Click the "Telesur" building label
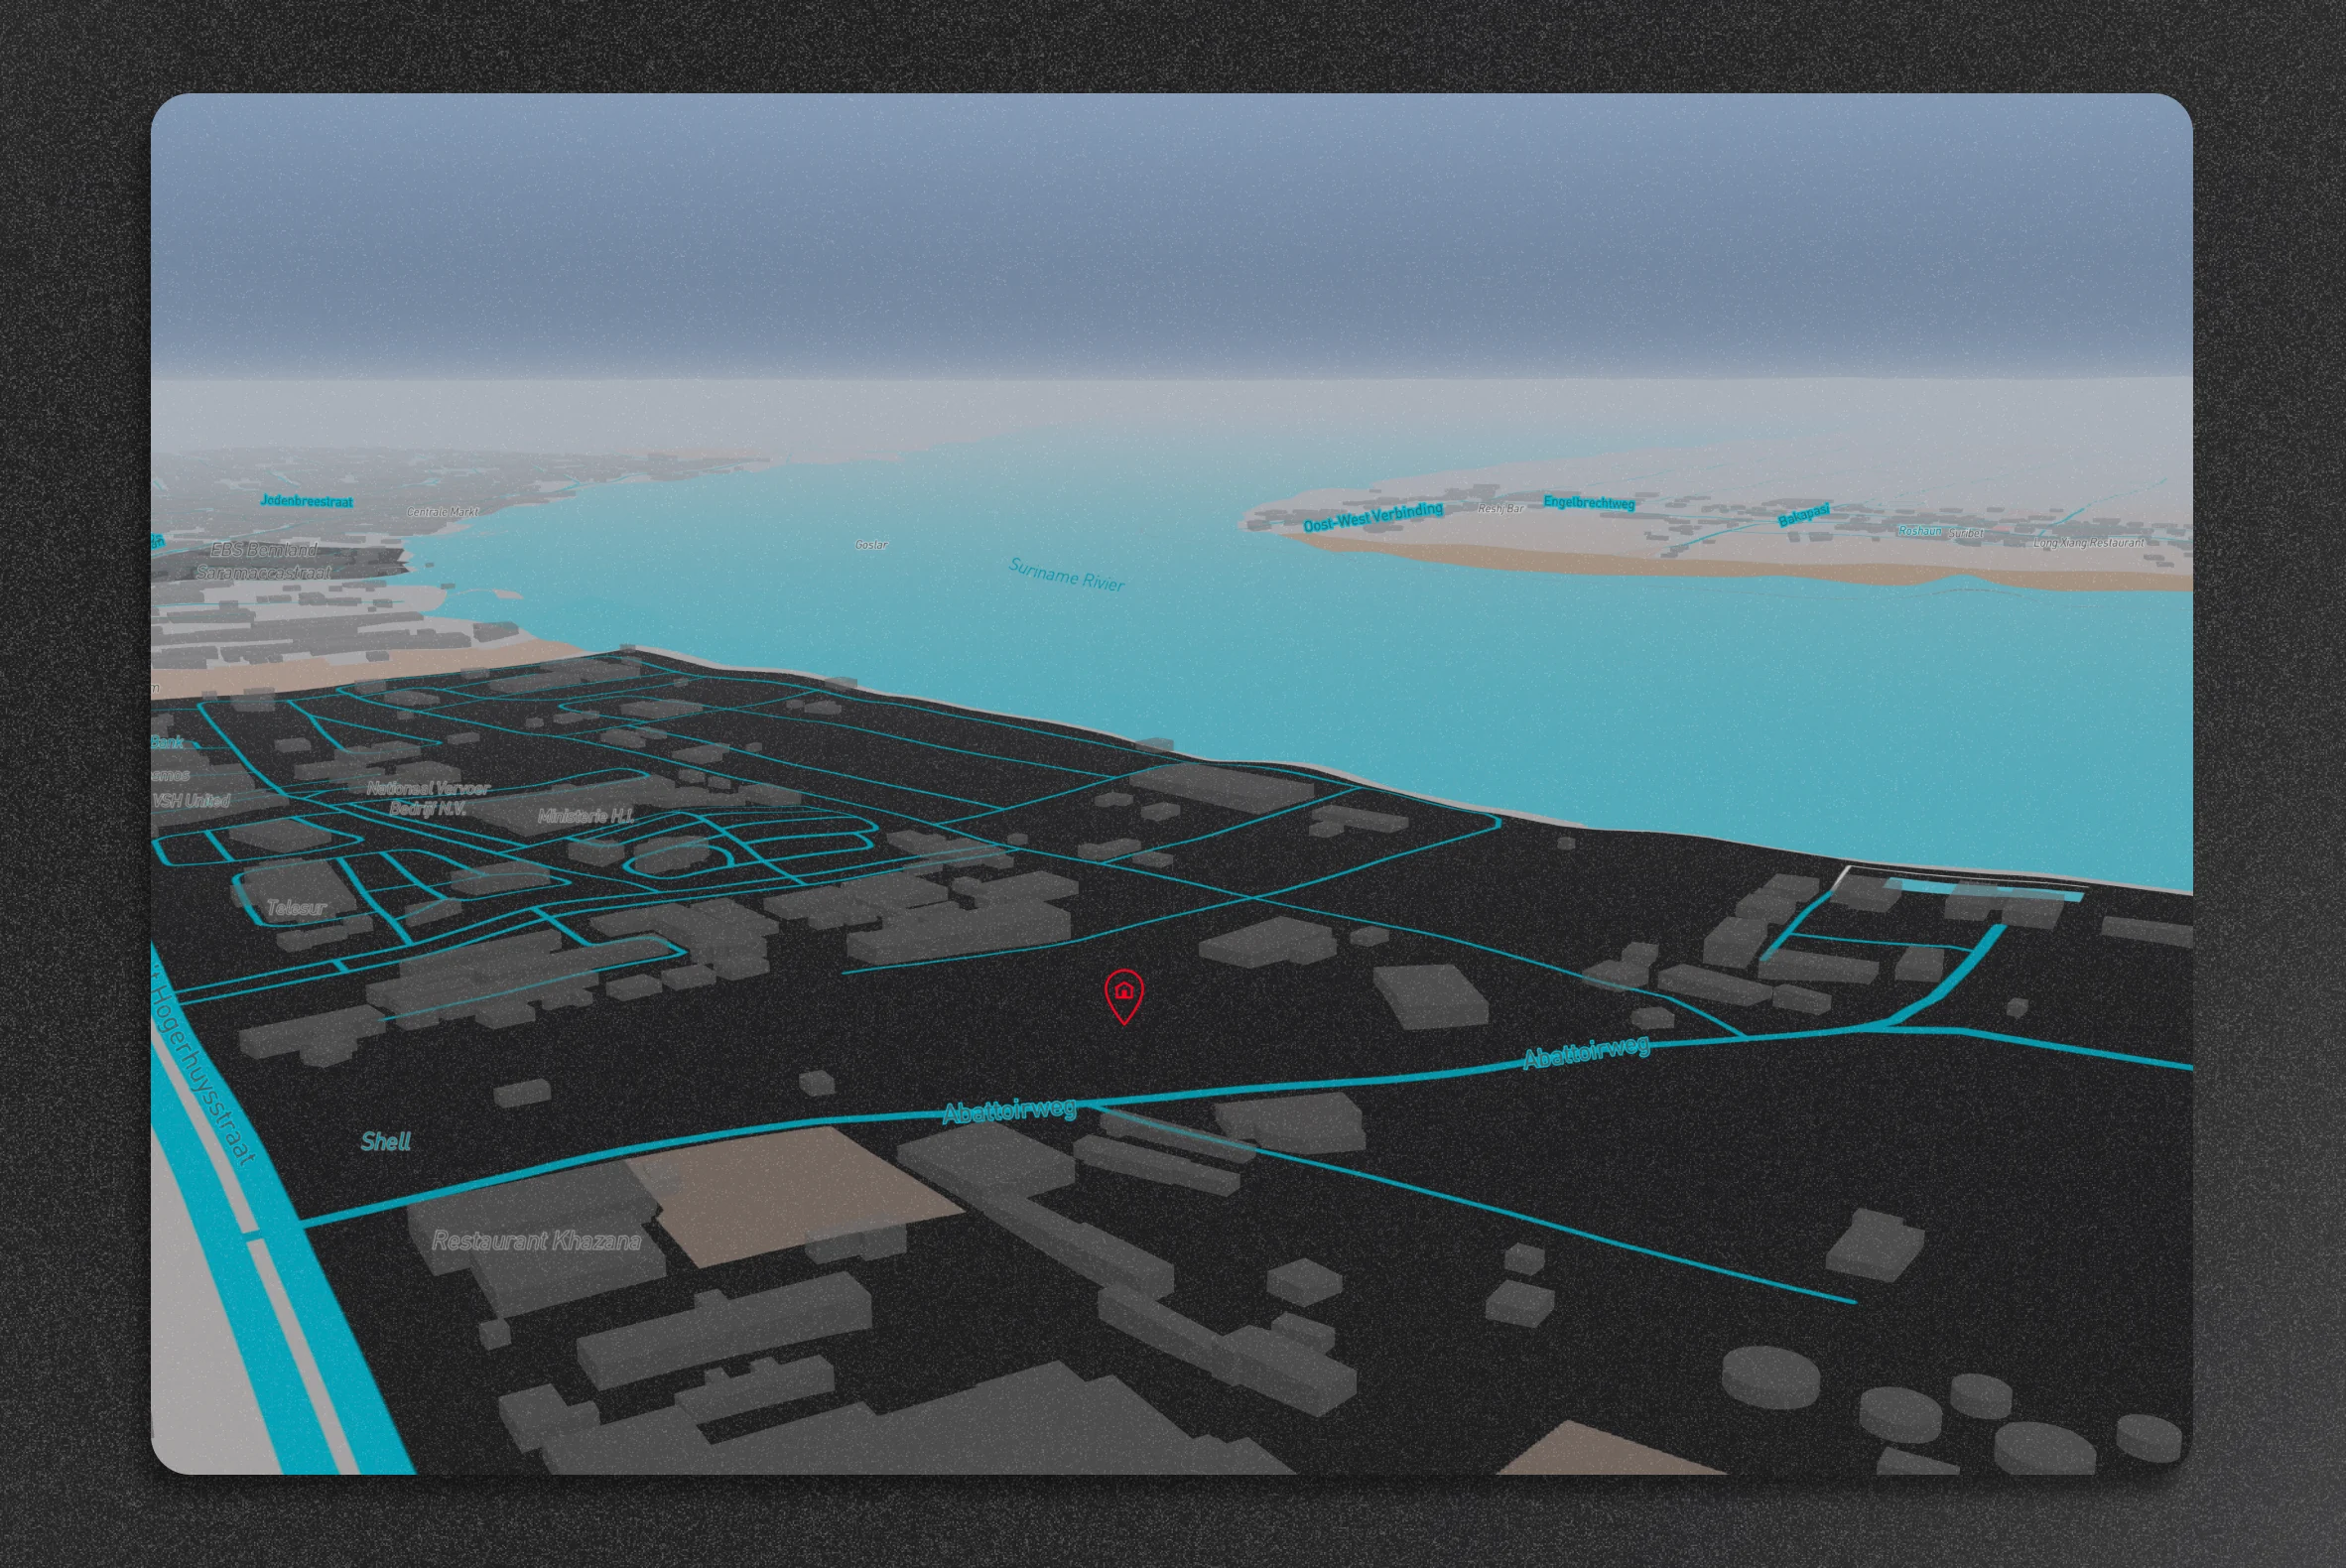Image resolution: width=2346 pixels, height=1568 pixels. [296, 907]
